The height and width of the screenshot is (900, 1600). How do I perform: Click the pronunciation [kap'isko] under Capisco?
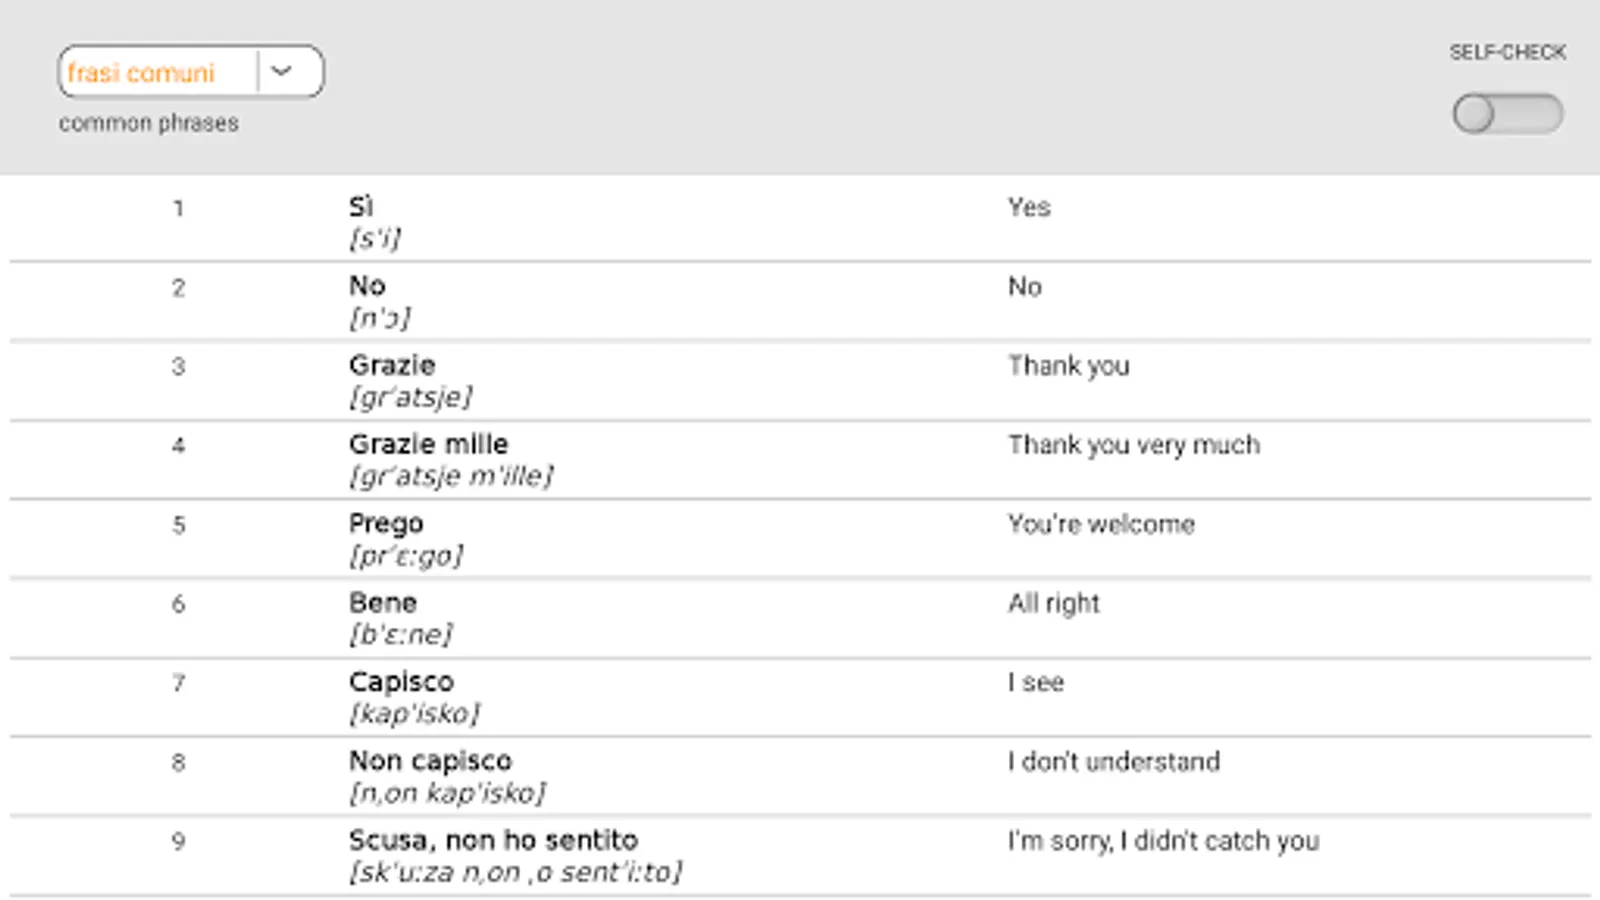point(414,714)
